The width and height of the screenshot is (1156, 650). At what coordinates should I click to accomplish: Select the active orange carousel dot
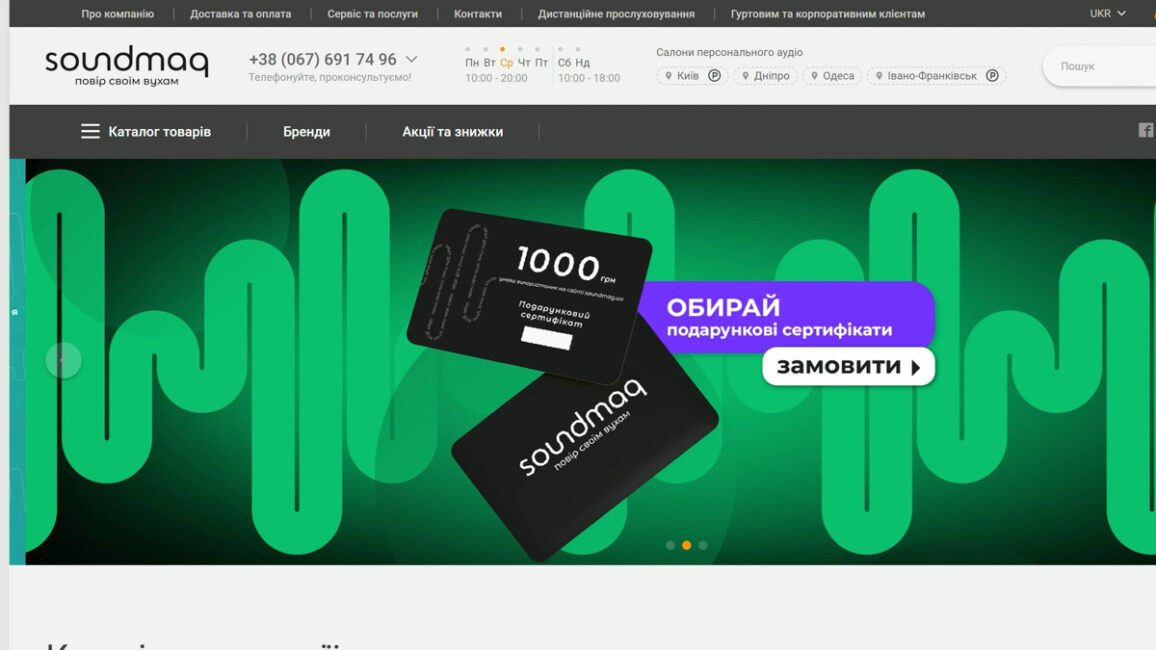(686, 545)
